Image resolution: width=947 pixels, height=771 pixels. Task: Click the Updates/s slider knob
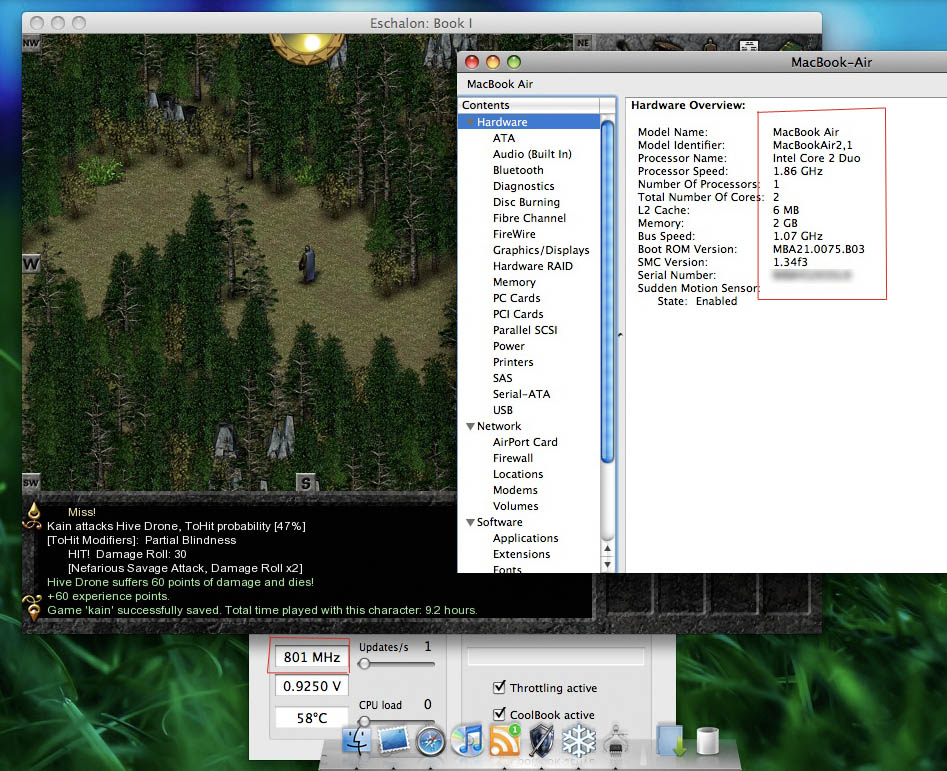[x=364, y=663]
